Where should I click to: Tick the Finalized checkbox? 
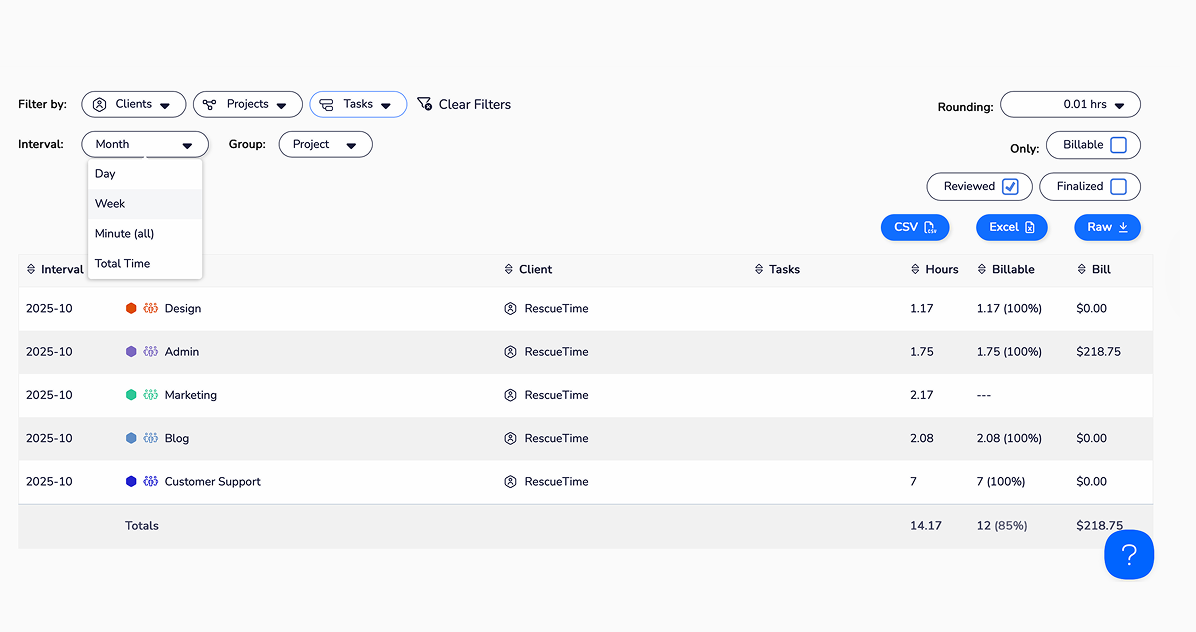[1118, 187]
